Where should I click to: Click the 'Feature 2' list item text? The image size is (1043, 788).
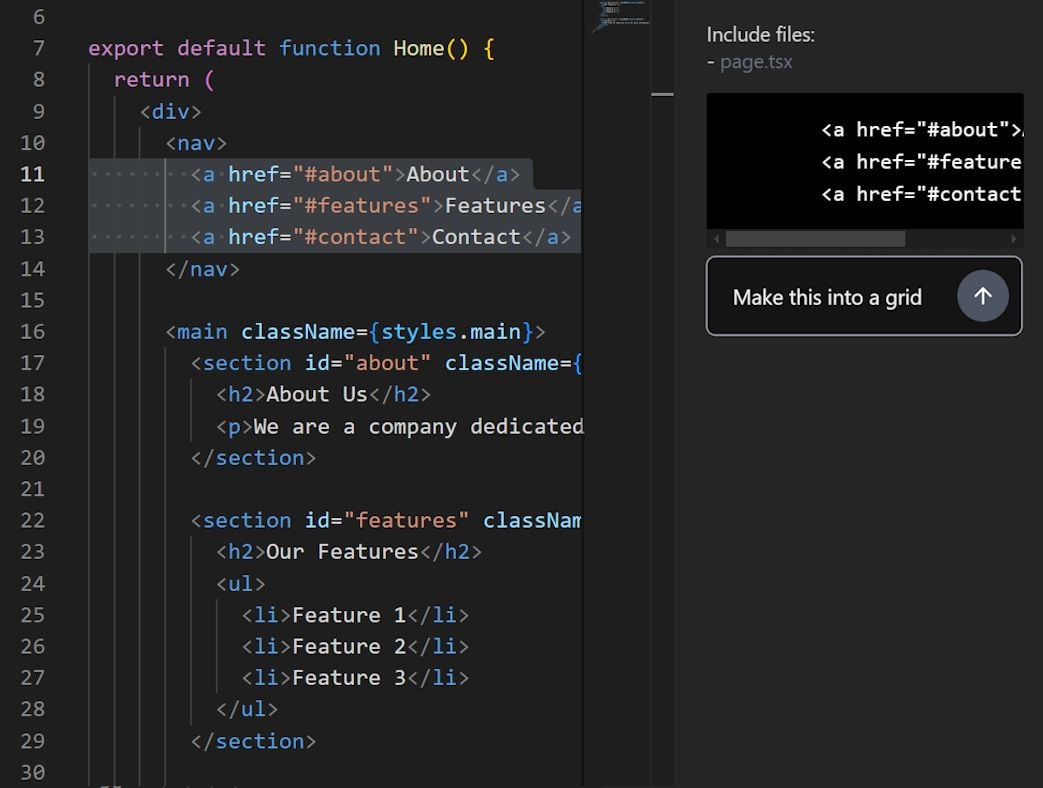pos(350,646)
